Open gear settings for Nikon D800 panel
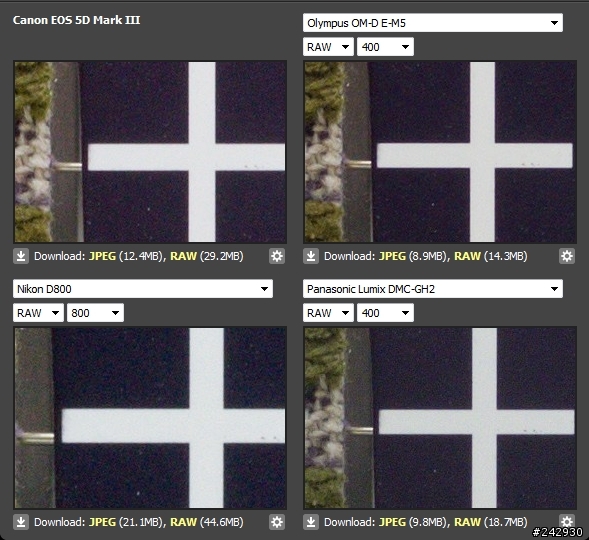Screen dimensions: 589x540 point(277,522)
